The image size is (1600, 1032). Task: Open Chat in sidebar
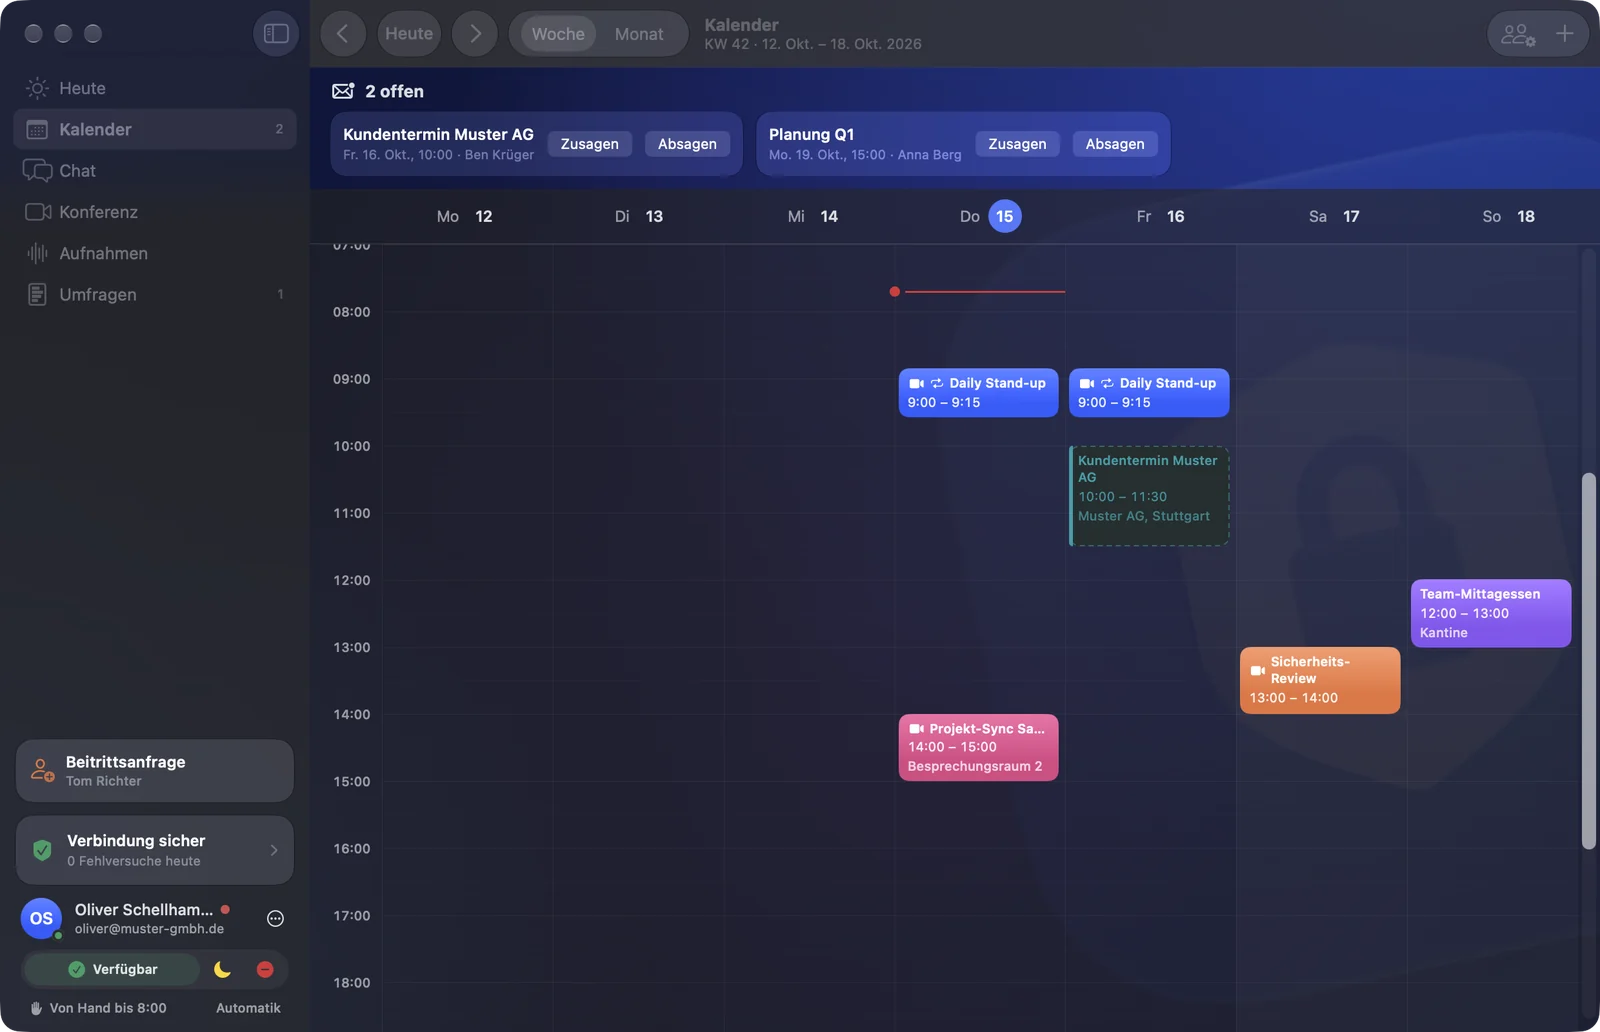coord(155,171)
